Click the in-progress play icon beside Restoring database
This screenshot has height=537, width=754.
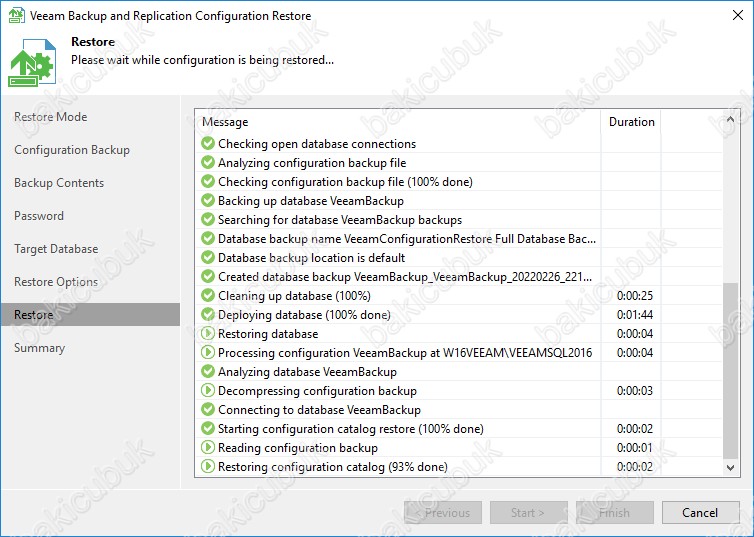coord(208,333)
